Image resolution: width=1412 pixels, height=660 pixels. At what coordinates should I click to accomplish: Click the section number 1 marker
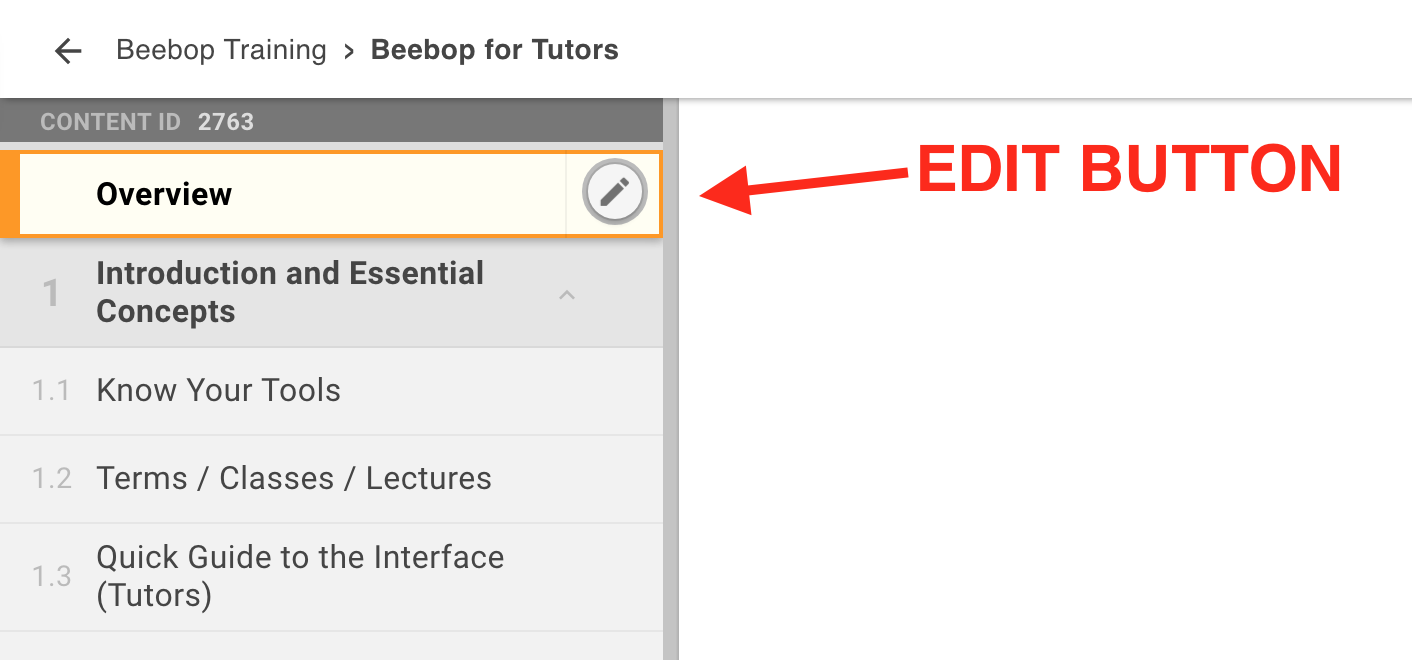click(50, 293)
